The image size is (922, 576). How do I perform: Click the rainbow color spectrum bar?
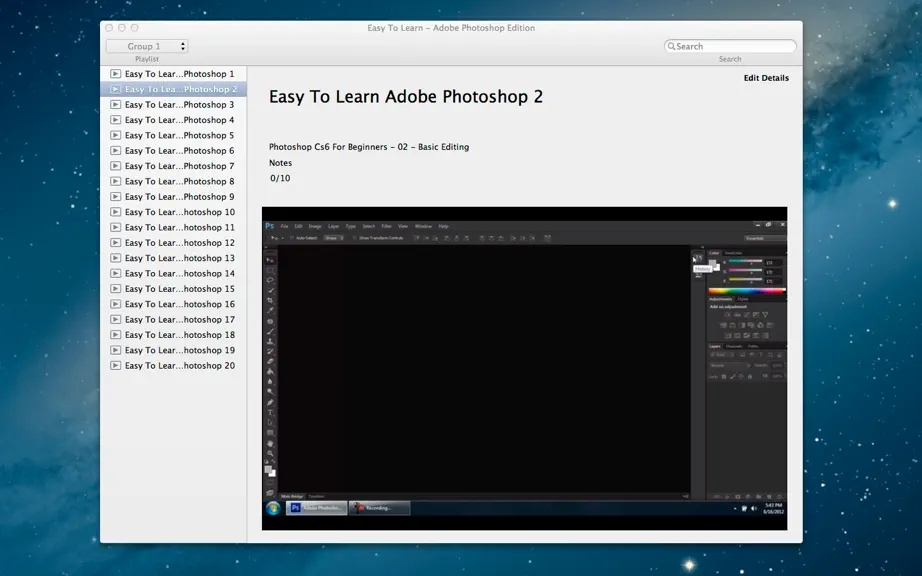point(747,290)
